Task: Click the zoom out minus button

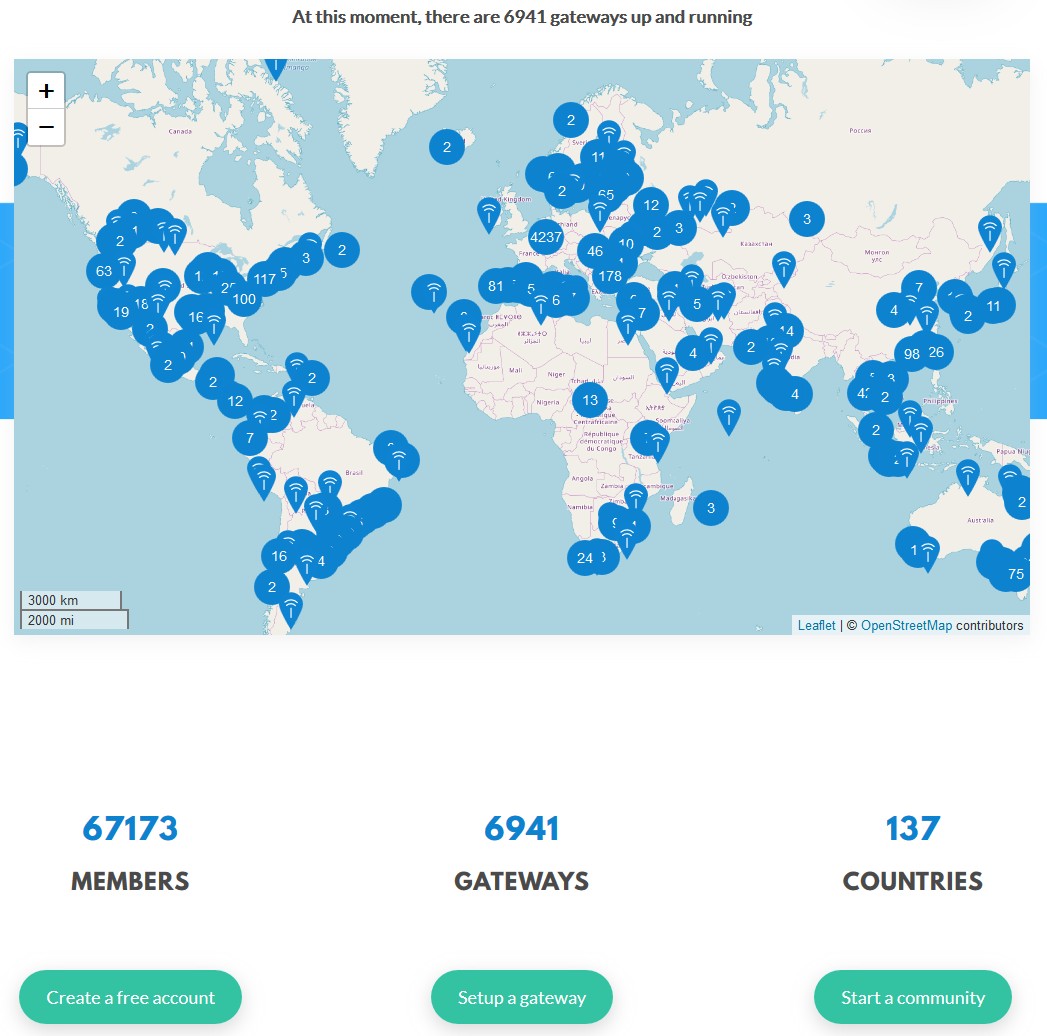Action: tap(46, 128)
